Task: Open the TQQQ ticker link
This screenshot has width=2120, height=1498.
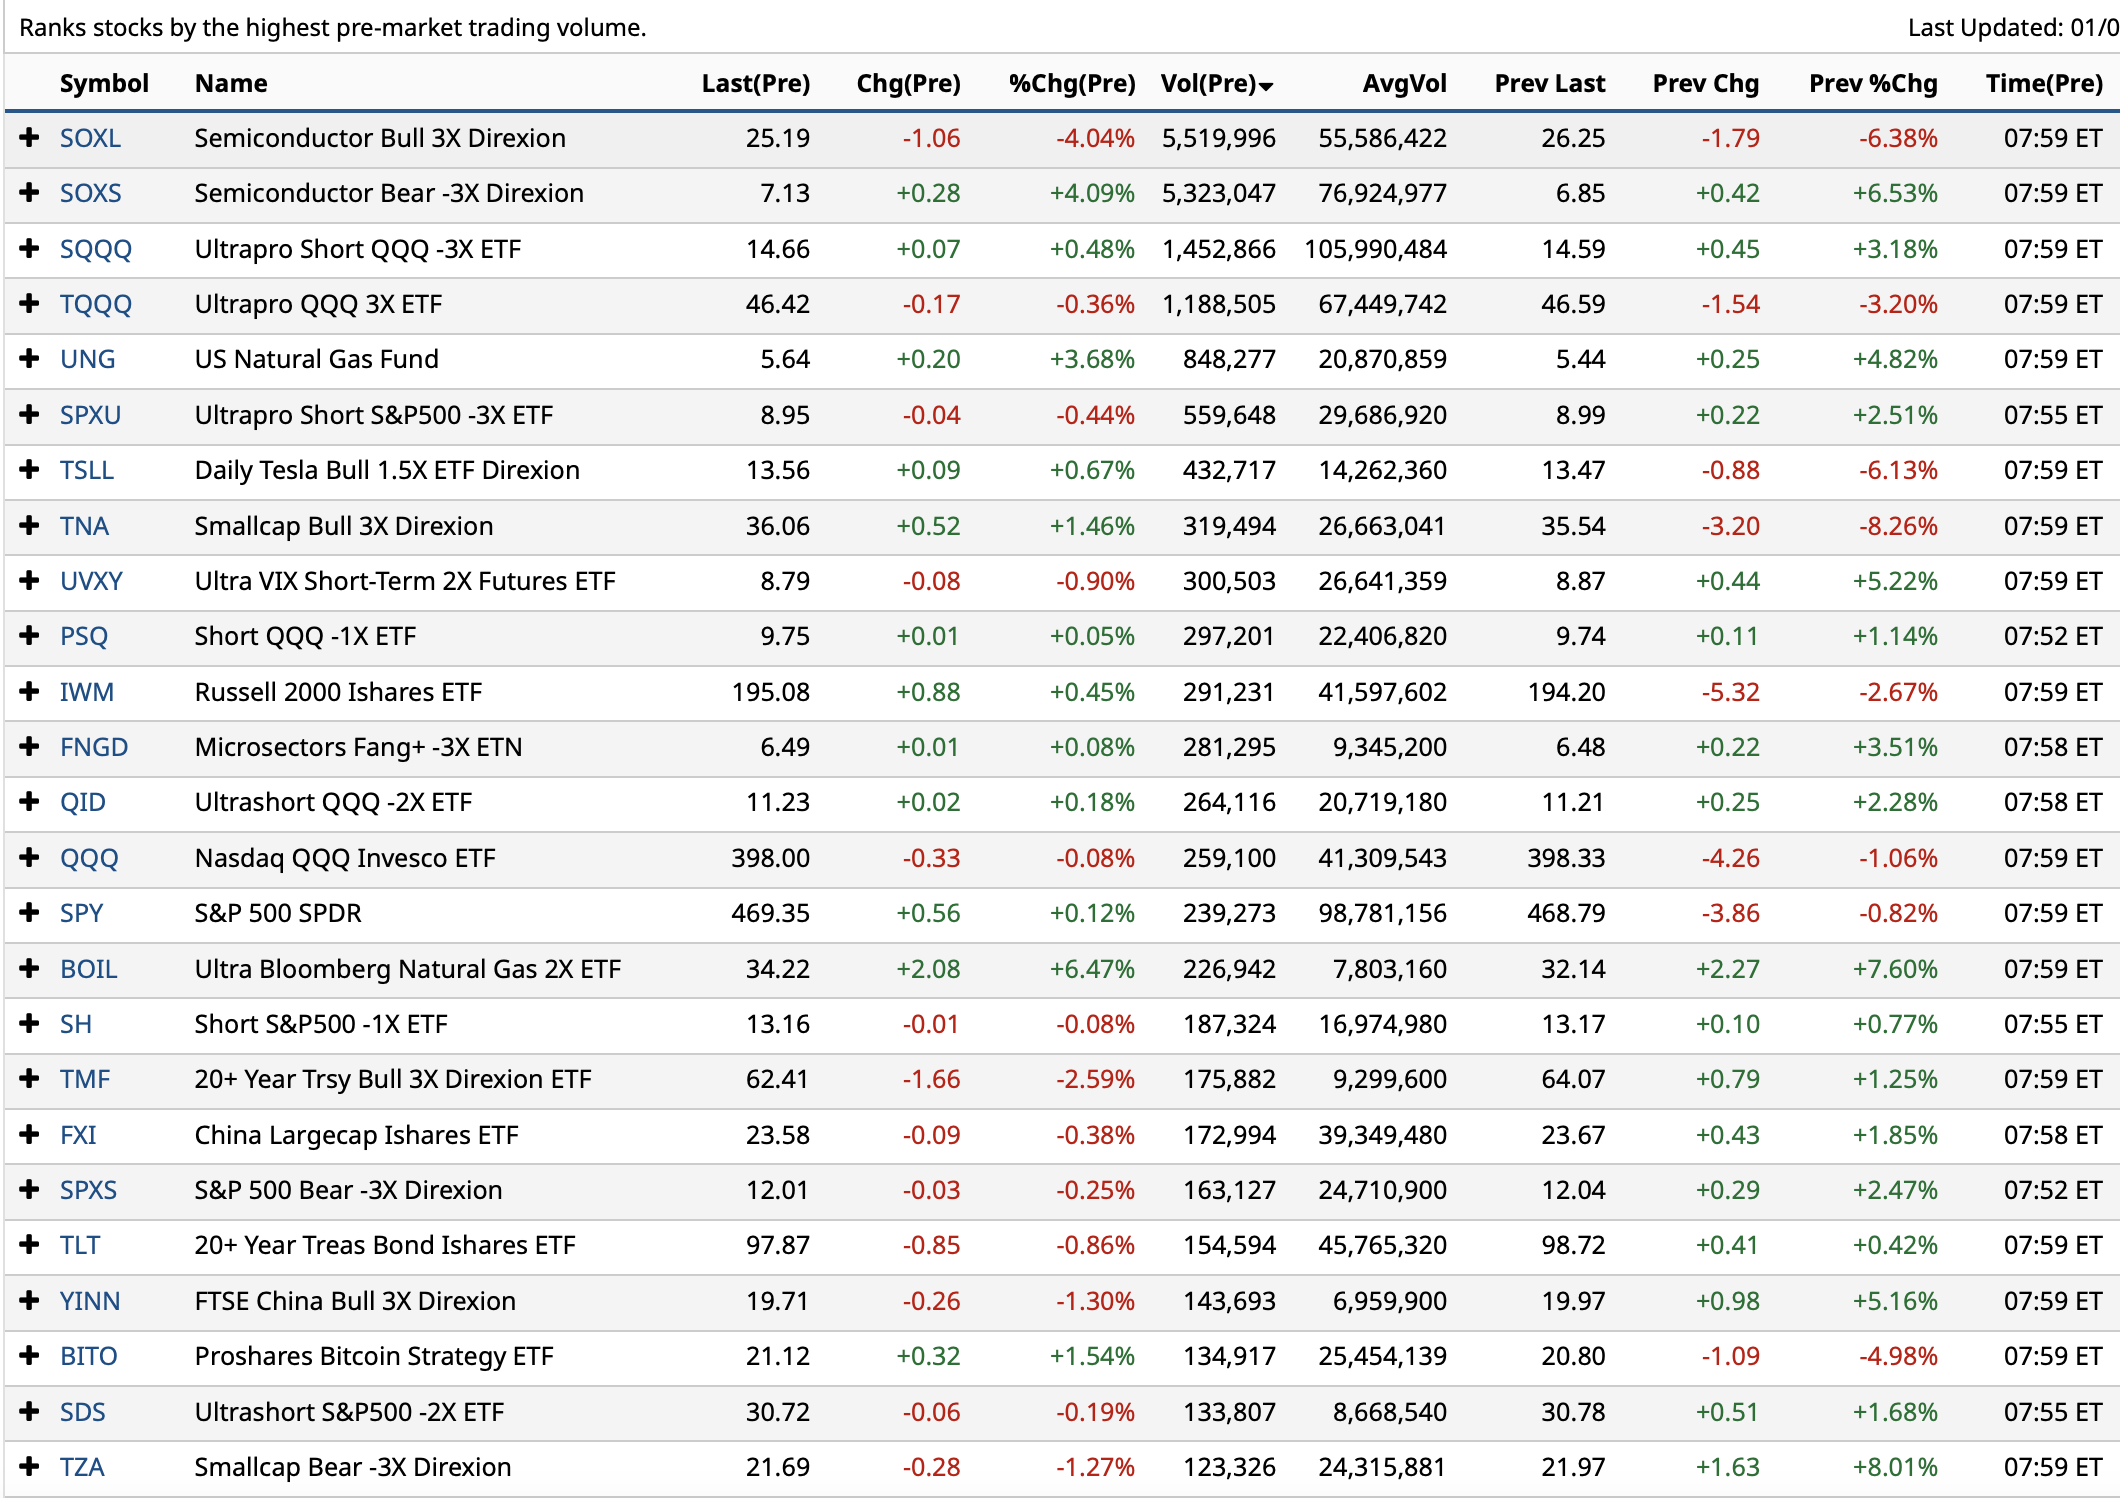Action: click(95, 304)
